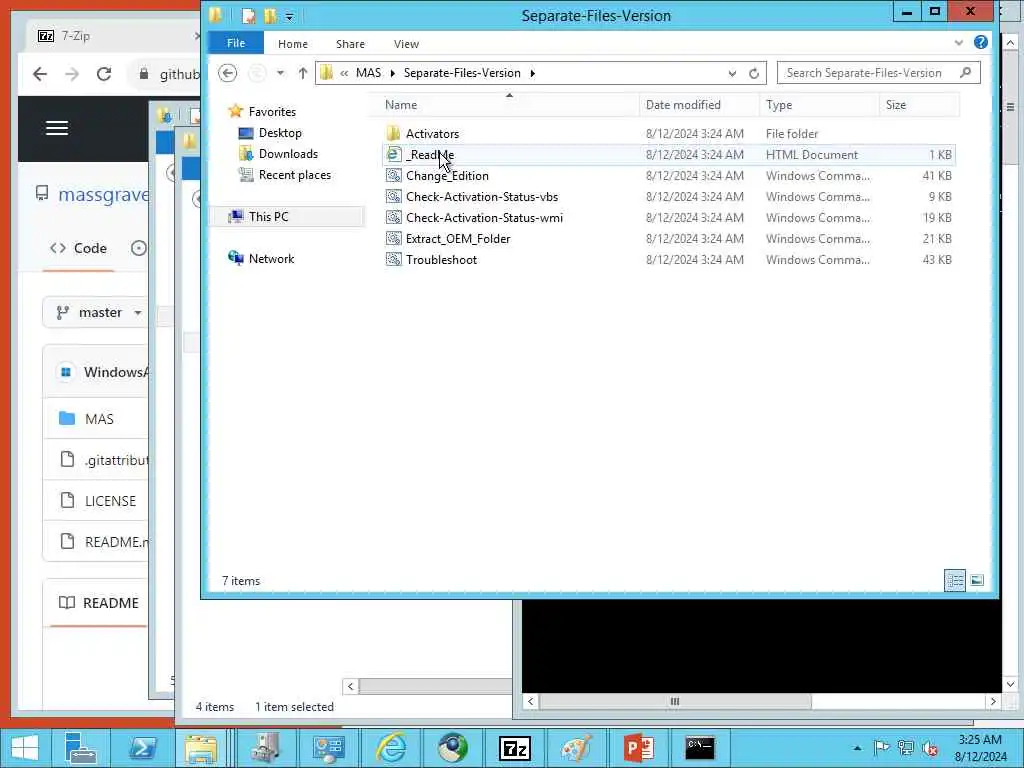Switch to details view layout
Image resolution: width=1024 pixels, height=768 pixels.
click(x=955, y=580)
